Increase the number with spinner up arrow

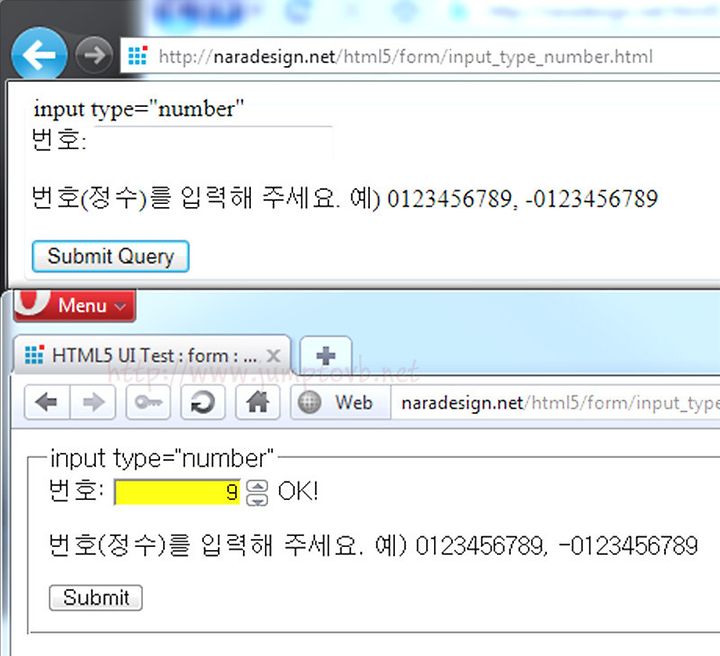tap(257, 486)
